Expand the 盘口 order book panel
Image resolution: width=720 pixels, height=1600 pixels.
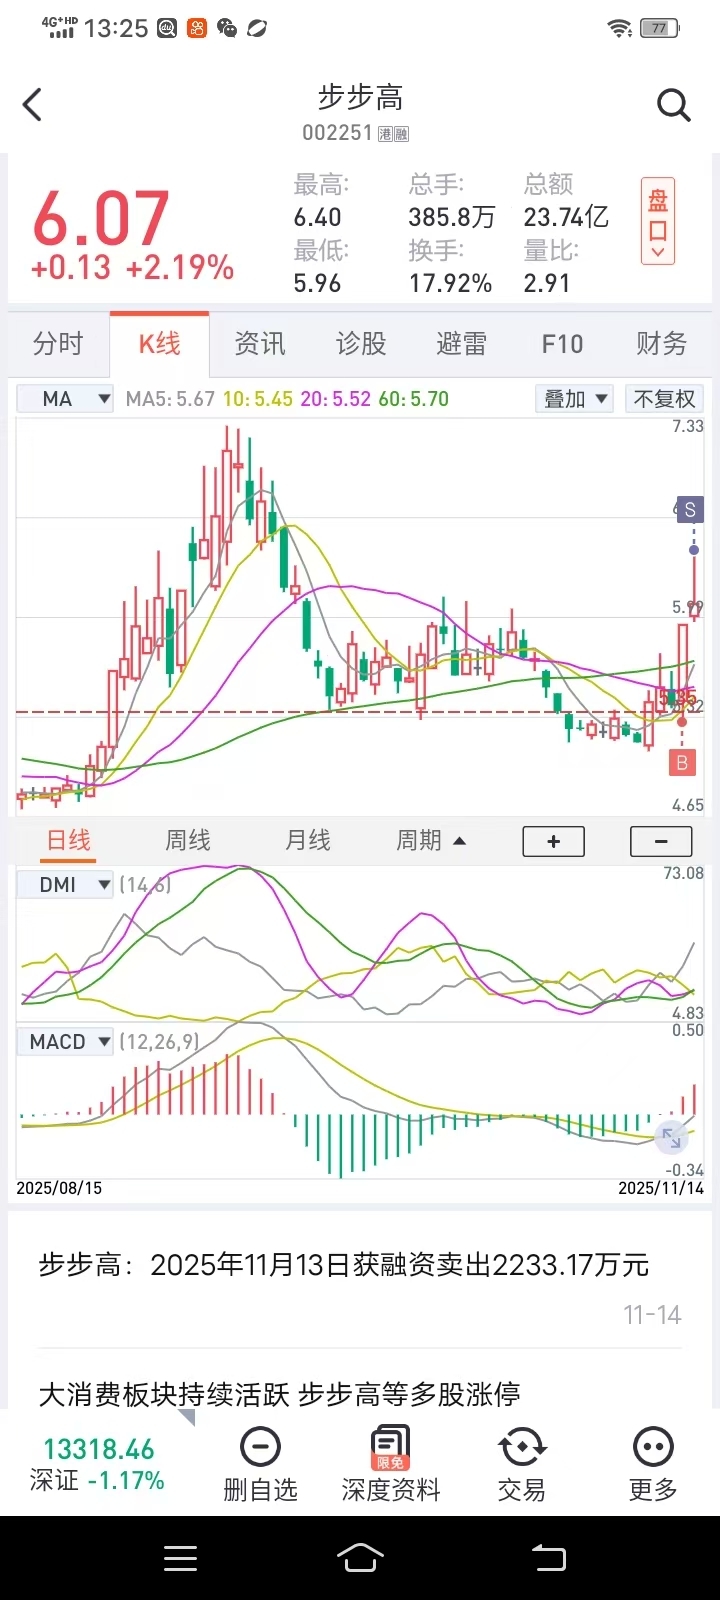[x=658, y=221]
